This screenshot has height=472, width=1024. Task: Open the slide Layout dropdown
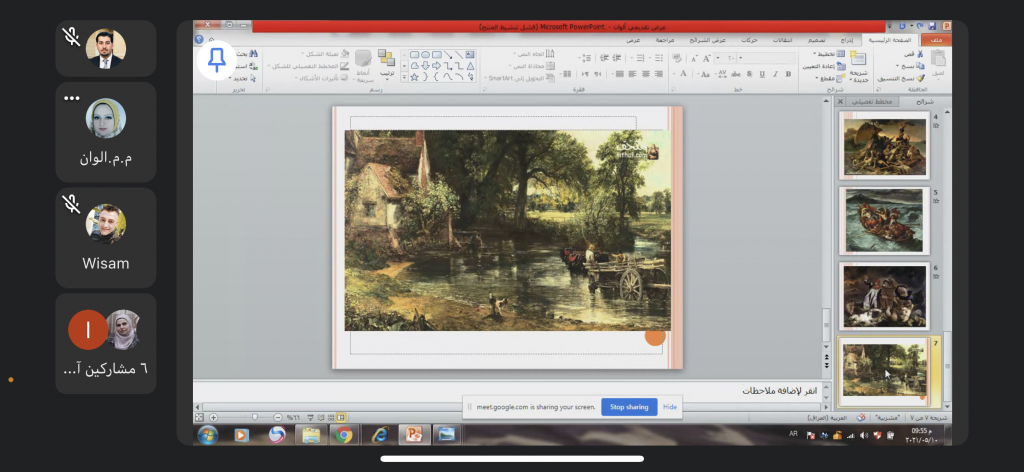click(826, 54)
